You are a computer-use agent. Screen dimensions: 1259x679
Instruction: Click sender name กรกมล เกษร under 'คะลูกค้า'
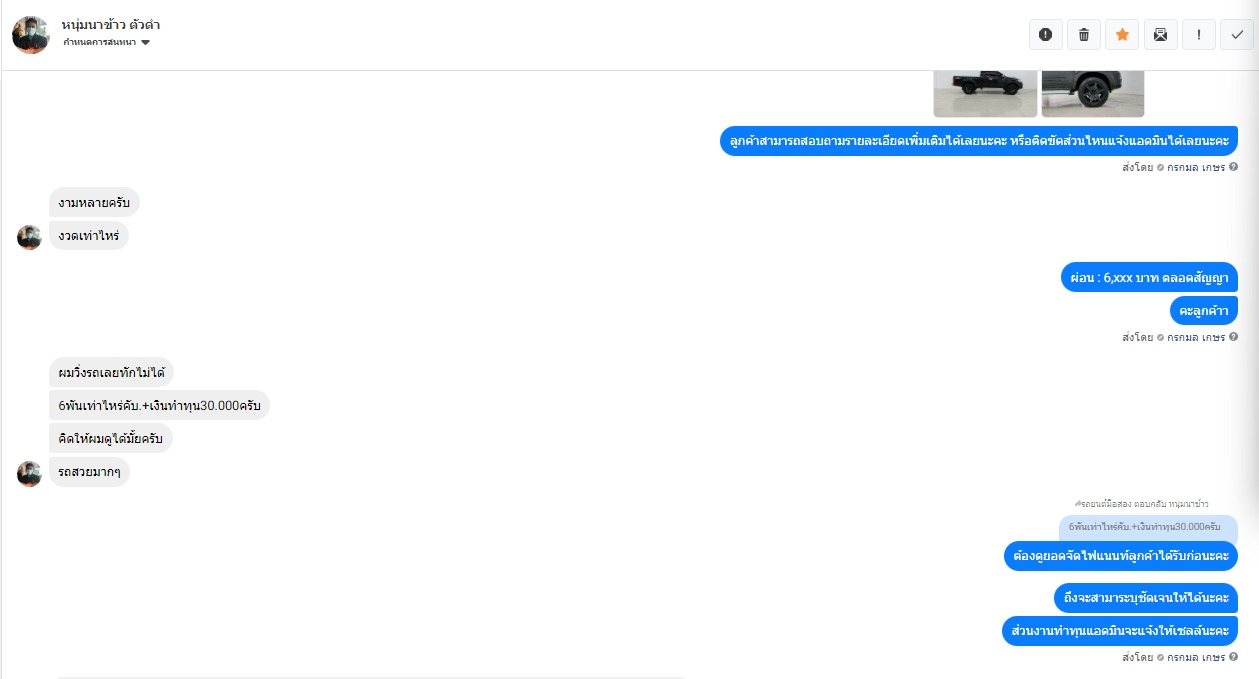tap(1196, 337)
